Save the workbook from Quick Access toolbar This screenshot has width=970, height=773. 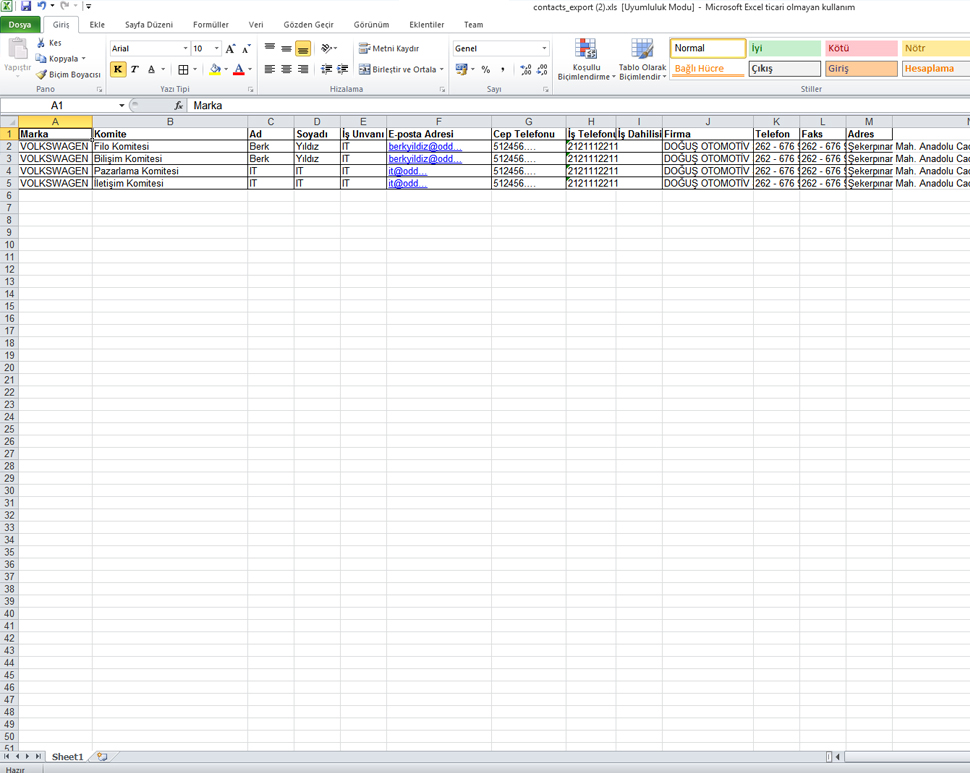(25, 6)
